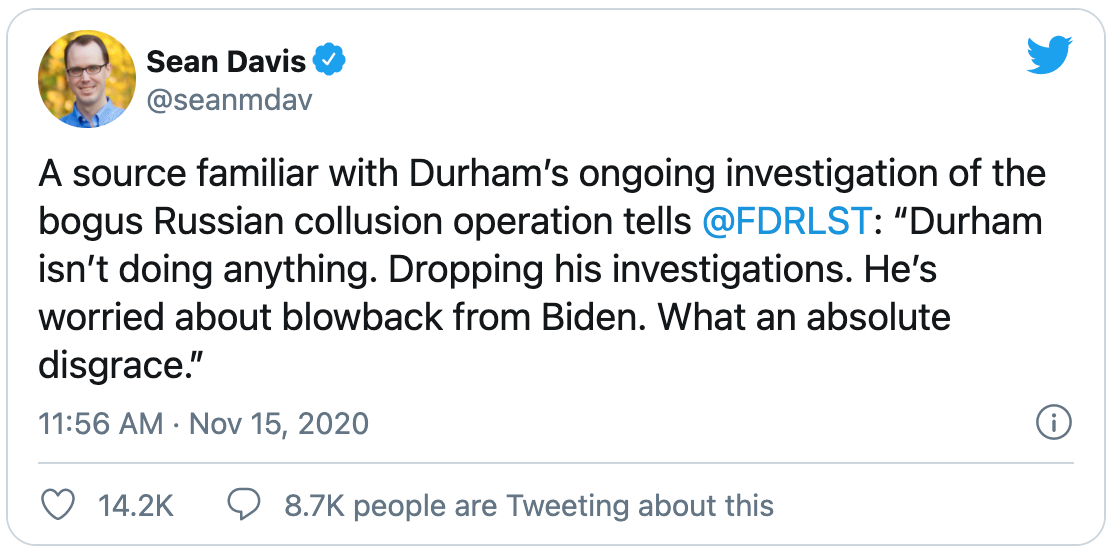Click the reply speech bubble icon
The width and height of the screenshot is (1116, 552).
click(x=243, y=505)
